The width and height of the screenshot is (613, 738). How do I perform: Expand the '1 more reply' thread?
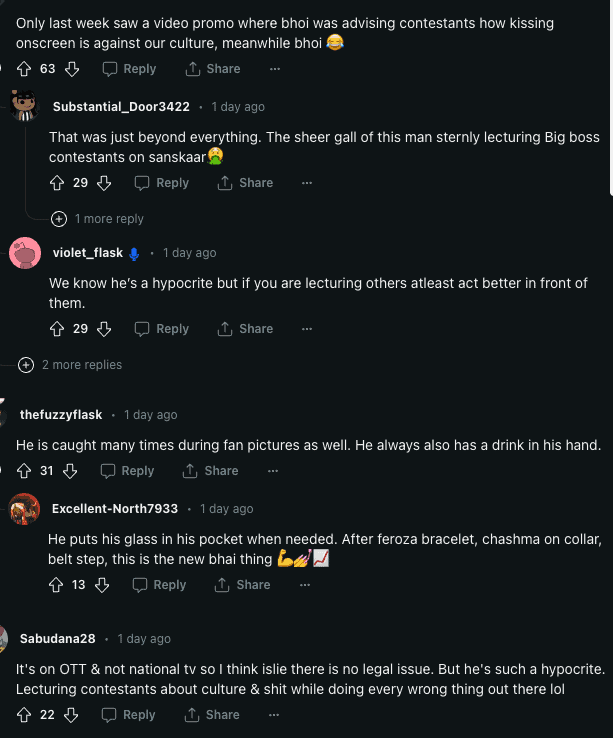[x=98, y=219]
